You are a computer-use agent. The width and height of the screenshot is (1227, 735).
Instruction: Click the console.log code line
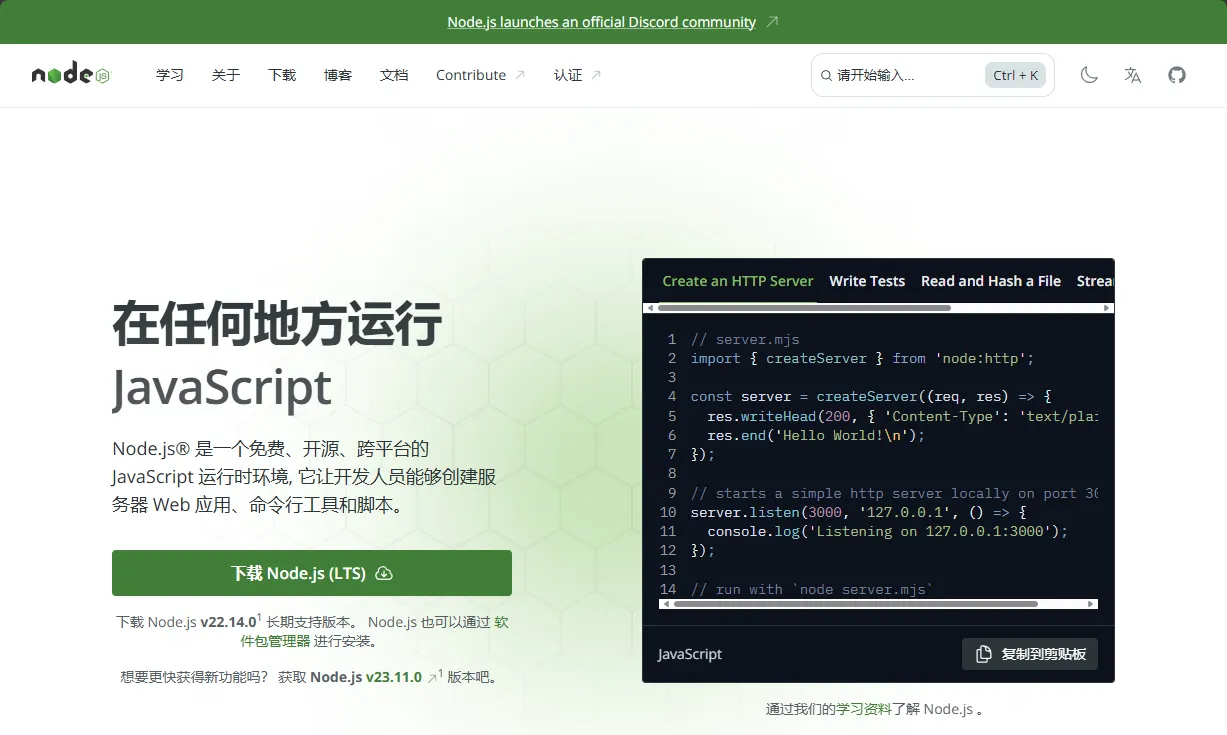click(888, 531)
